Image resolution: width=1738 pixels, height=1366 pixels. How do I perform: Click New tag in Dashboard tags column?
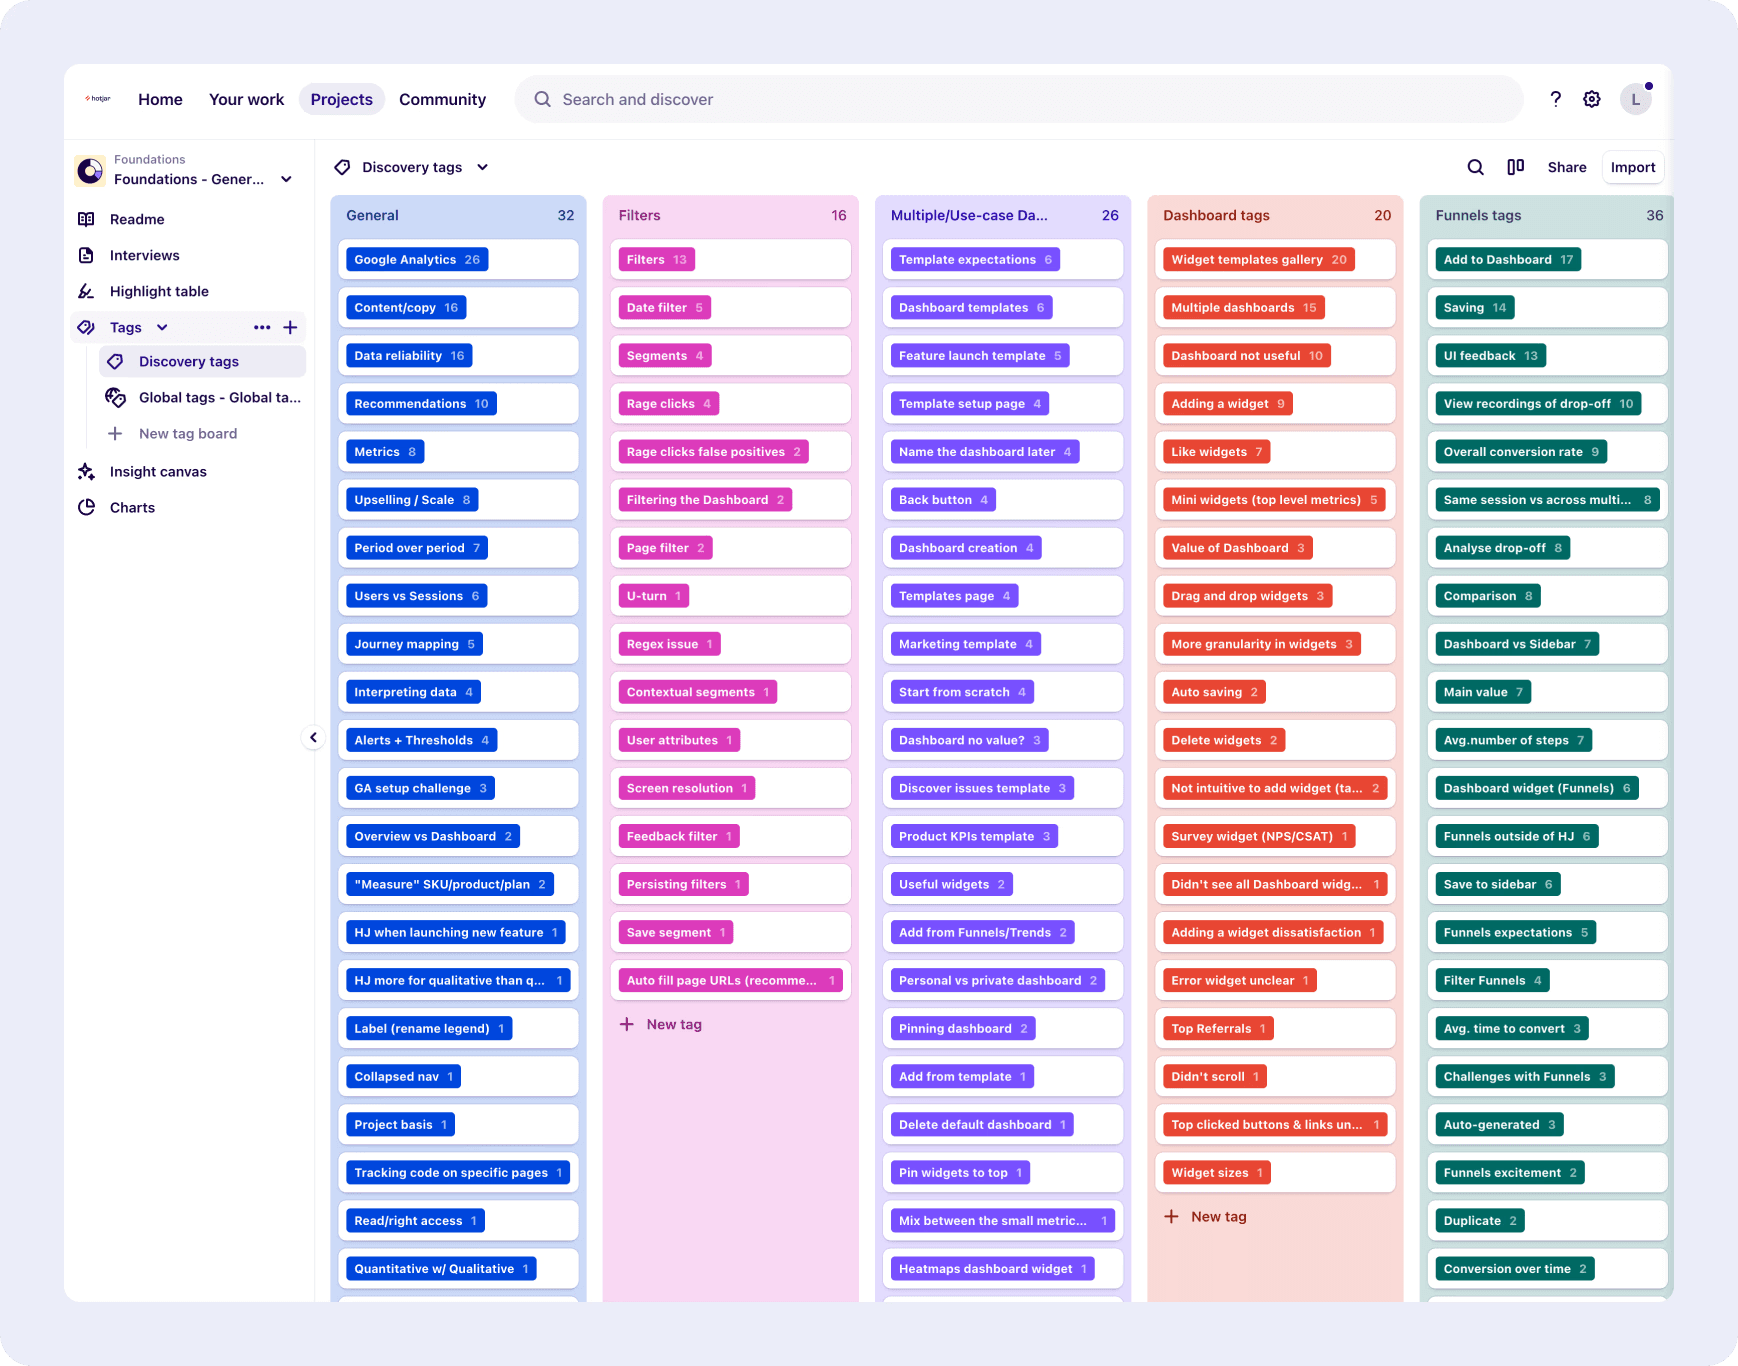pyautogui.click(x=1219, y=1216)
